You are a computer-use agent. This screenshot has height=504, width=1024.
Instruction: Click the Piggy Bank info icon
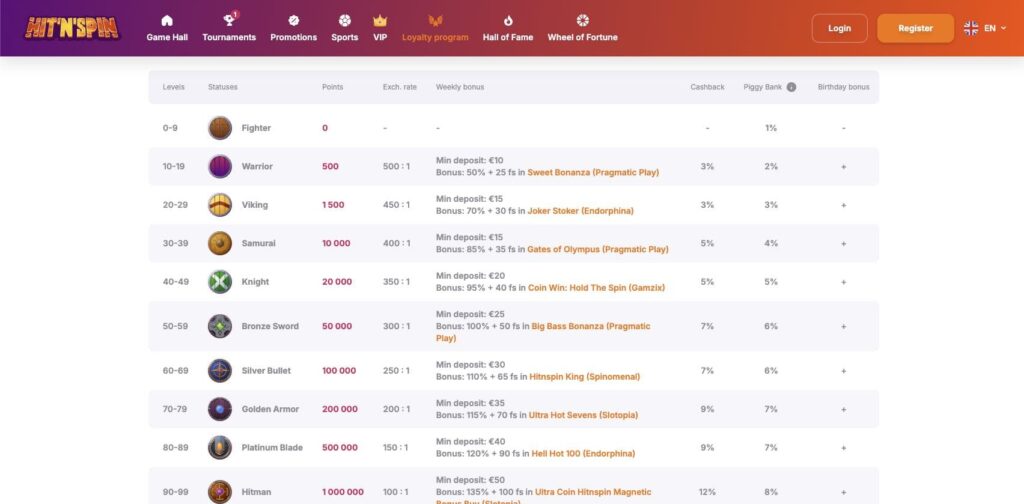coord(791,87)
